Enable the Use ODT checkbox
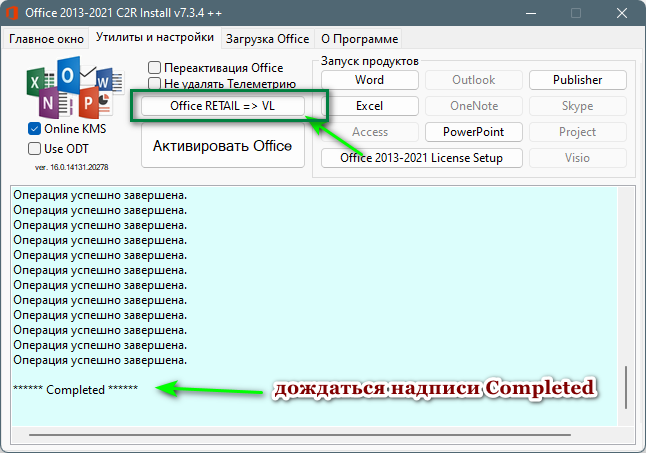Image resolution: width=646 pixels, height=453 pixels. [x=35, y=149]
